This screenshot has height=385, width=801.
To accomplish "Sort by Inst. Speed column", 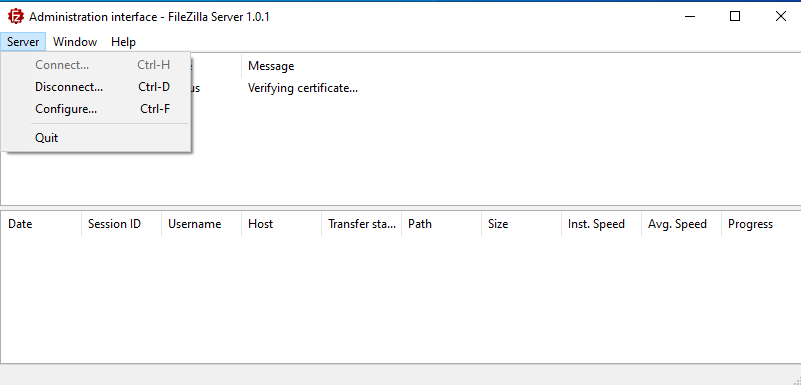I will click(601, 224).
